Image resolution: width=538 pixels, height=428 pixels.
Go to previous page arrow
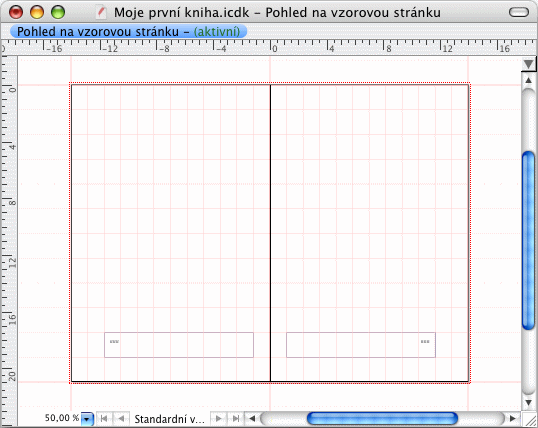[x=121, y=419]
